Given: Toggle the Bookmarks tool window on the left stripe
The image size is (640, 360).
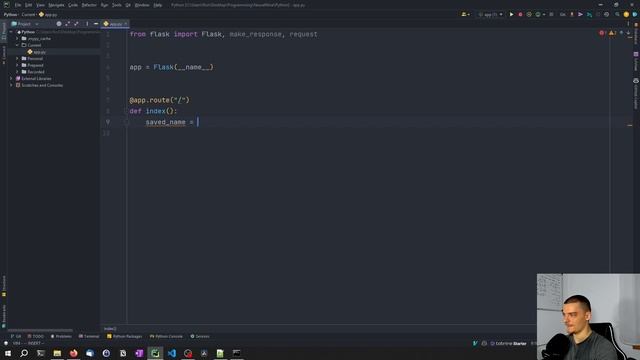Looking at the screenshot, I should 4,316.
